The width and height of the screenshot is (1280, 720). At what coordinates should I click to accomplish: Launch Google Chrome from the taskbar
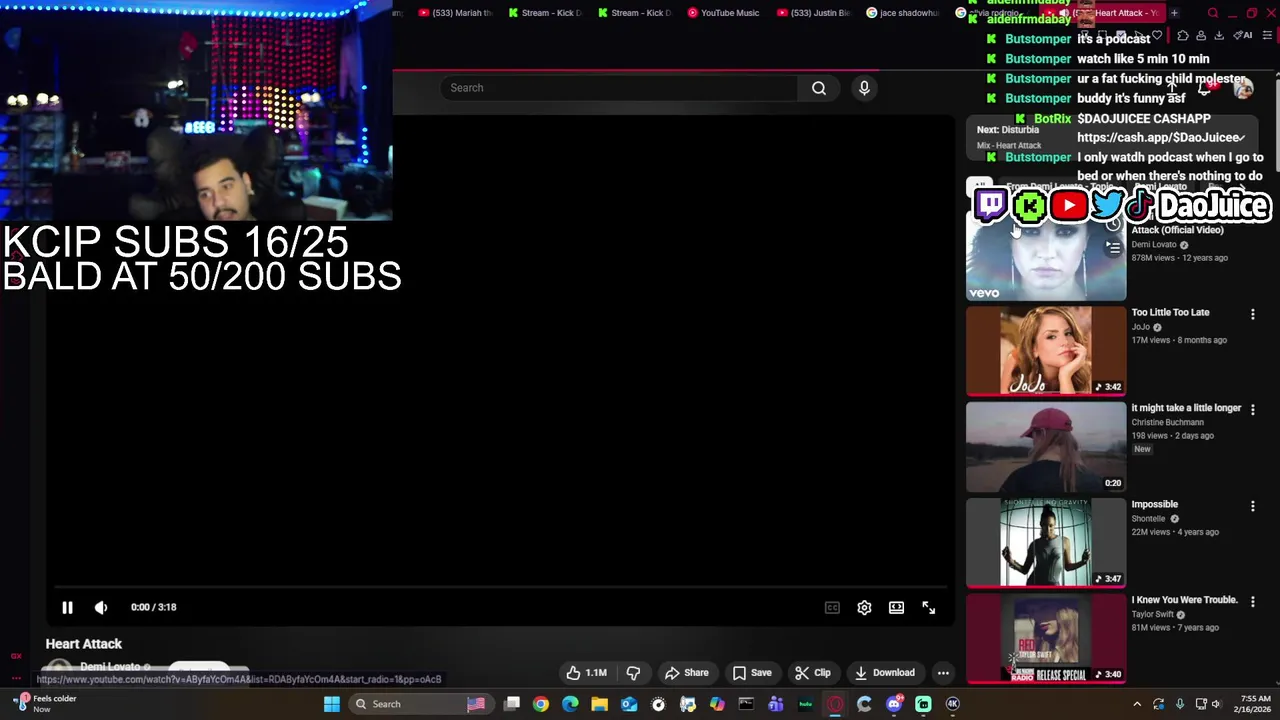pyautogui.click(x=541, y=704)
